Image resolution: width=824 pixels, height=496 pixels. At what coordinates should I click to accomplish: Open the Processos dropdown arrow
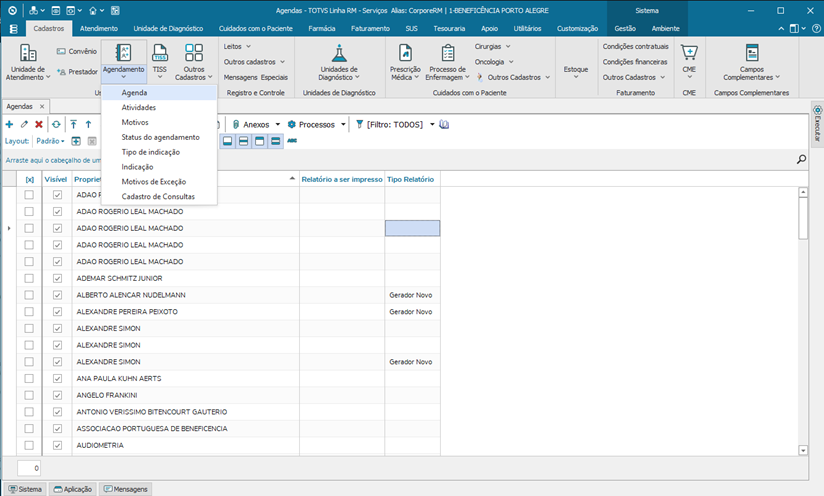(343, 125)
